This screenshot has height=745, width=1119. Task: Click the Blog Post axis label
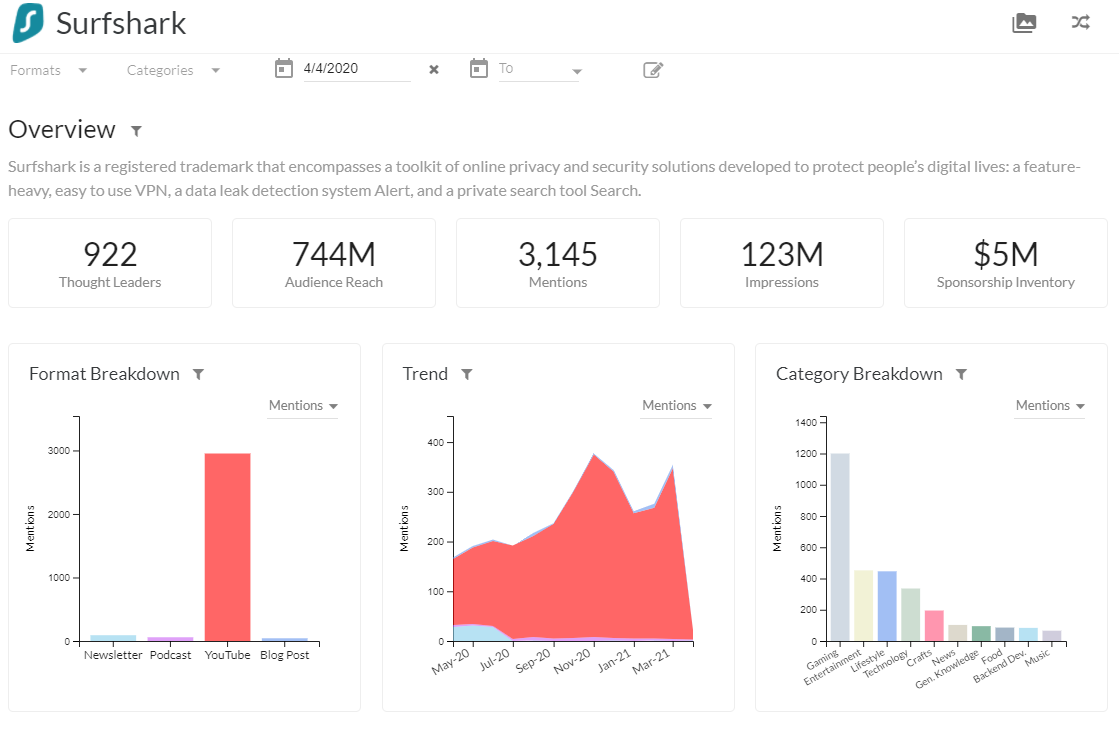click(285, 655)
